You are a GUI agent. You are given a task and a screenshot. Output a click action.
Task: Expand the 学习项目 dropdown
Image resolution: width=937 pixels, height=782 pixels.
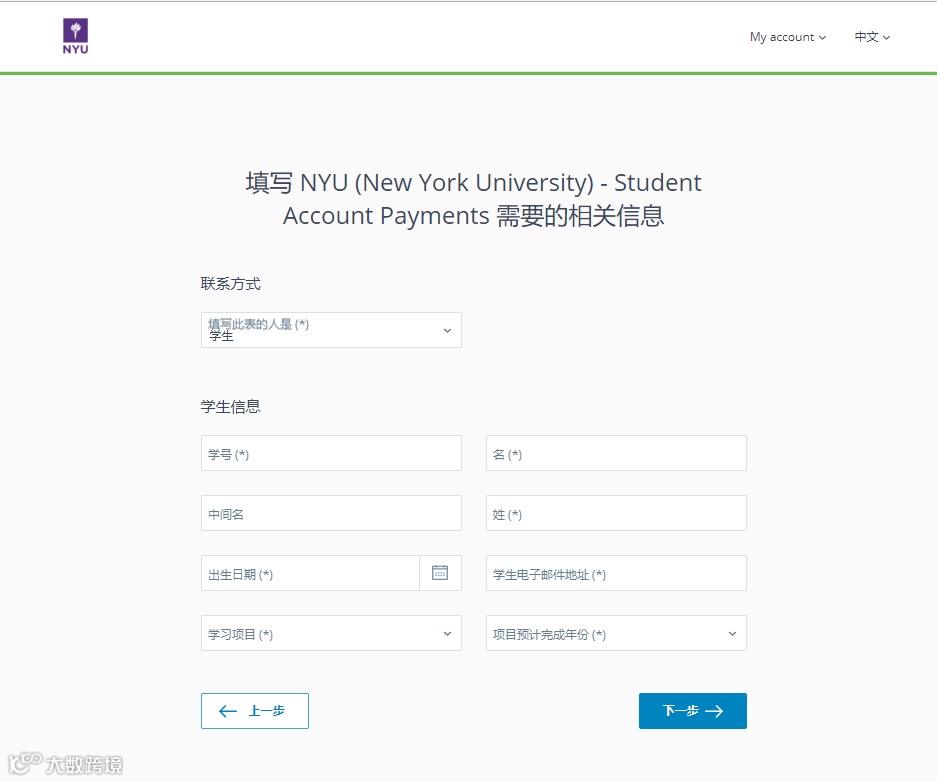click(x=331, y=633)
